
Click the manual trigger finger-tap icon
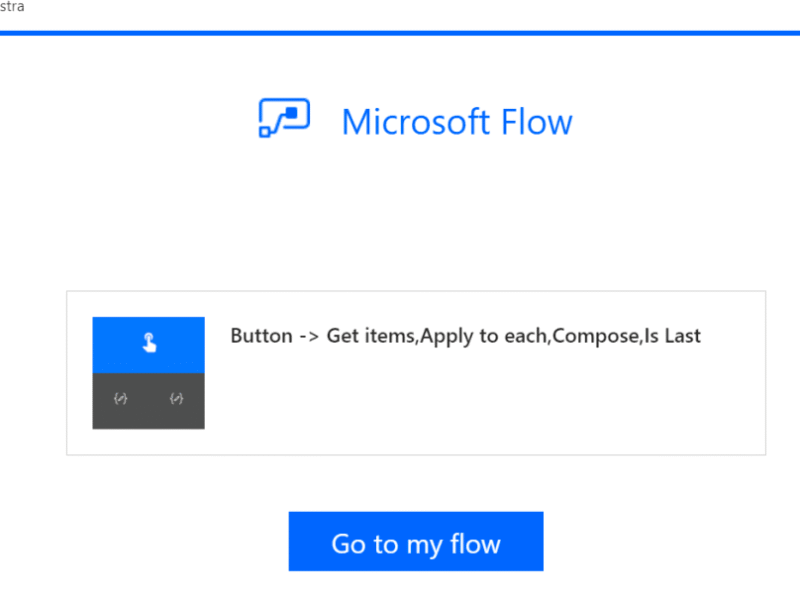[x=148, y=343]
